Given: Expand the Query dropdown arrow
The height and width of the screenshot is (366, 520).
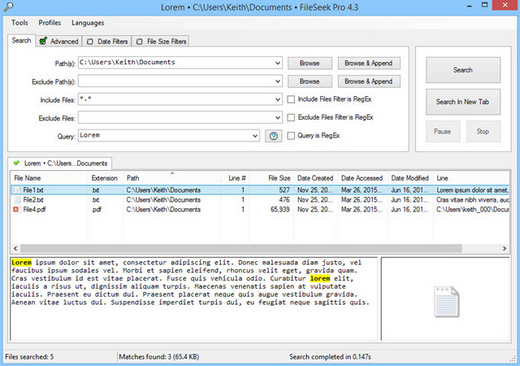Looking at the screenshot, I should 255,136.
